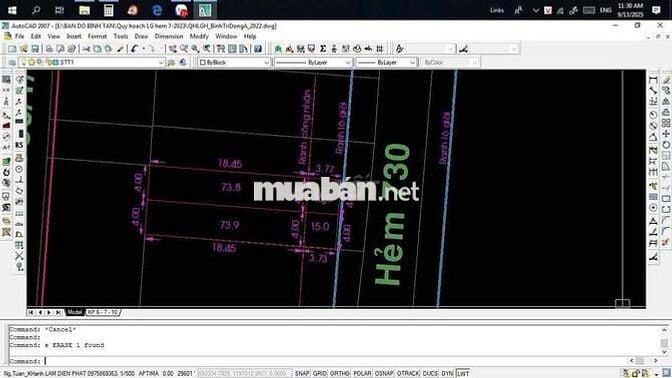Click the Zoom Realtime magnifier icon
The image size is (672, 378).
184,49
